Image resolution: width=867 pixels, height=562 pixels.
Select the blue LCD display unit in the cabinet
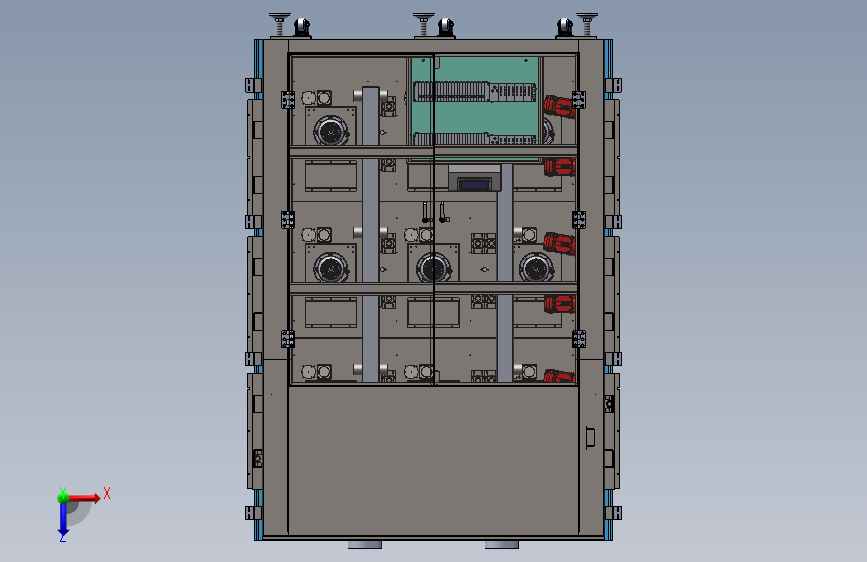click(474, 184)
